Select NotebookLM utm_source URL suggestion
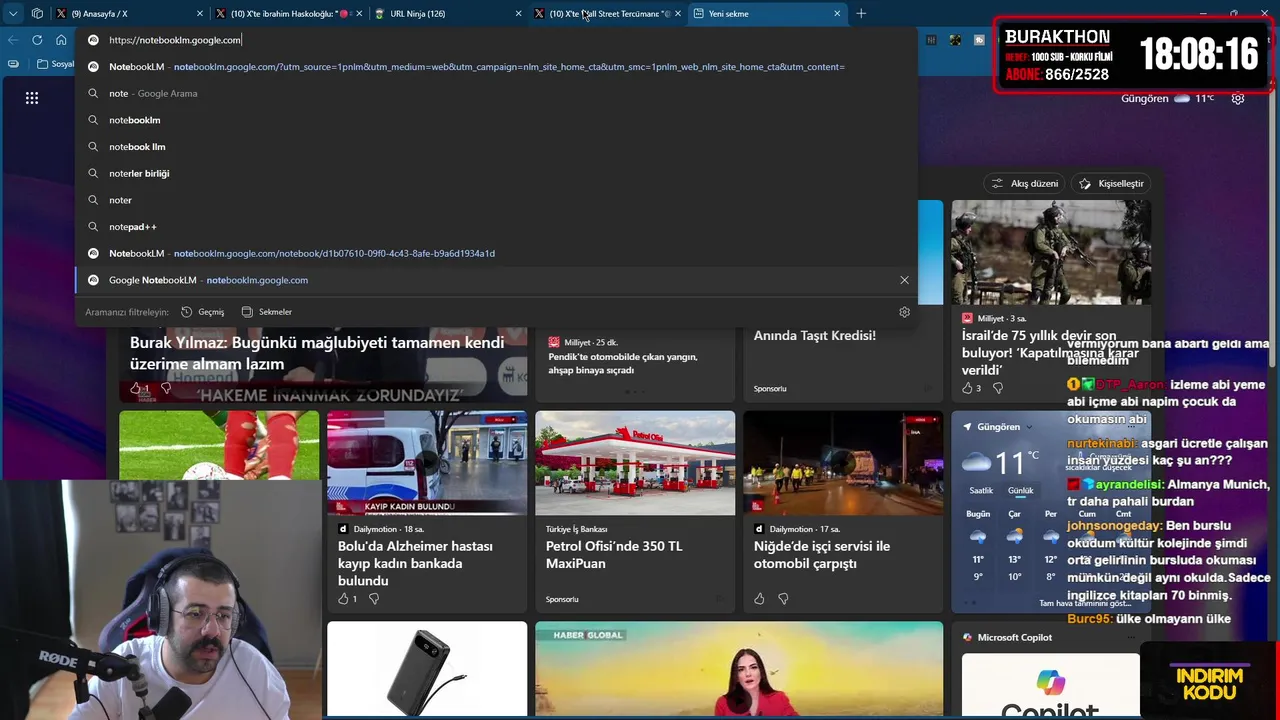The image size is (1280, 720). point(495,67)
